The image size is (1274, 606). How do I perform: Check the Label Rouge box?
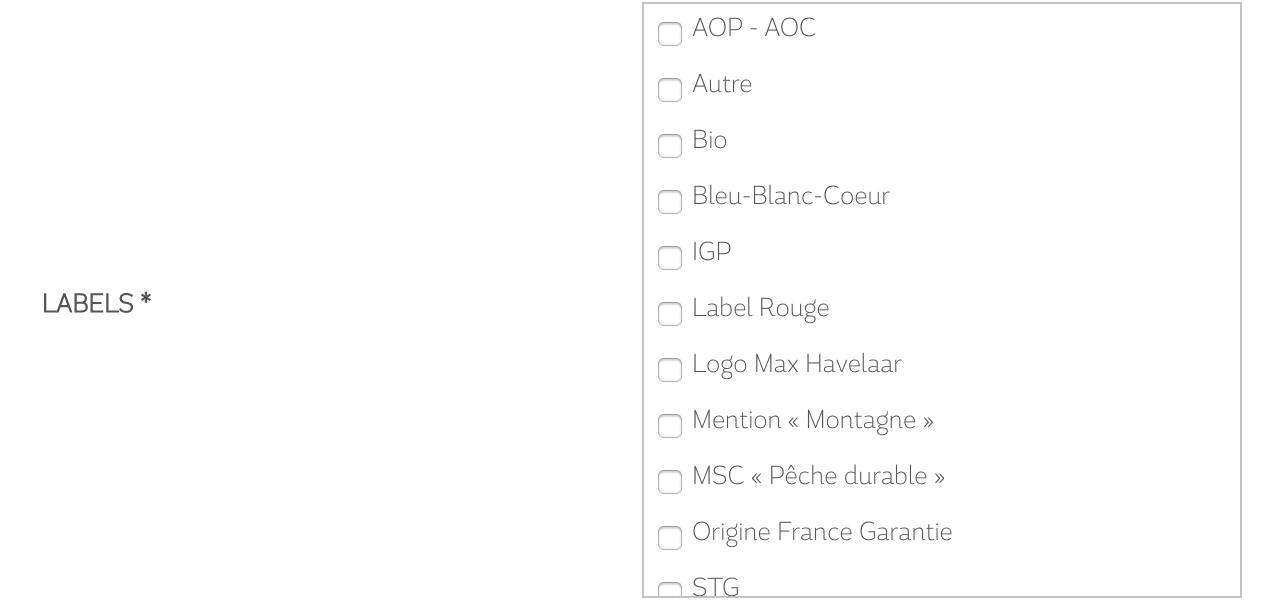[x=669, y=314]
